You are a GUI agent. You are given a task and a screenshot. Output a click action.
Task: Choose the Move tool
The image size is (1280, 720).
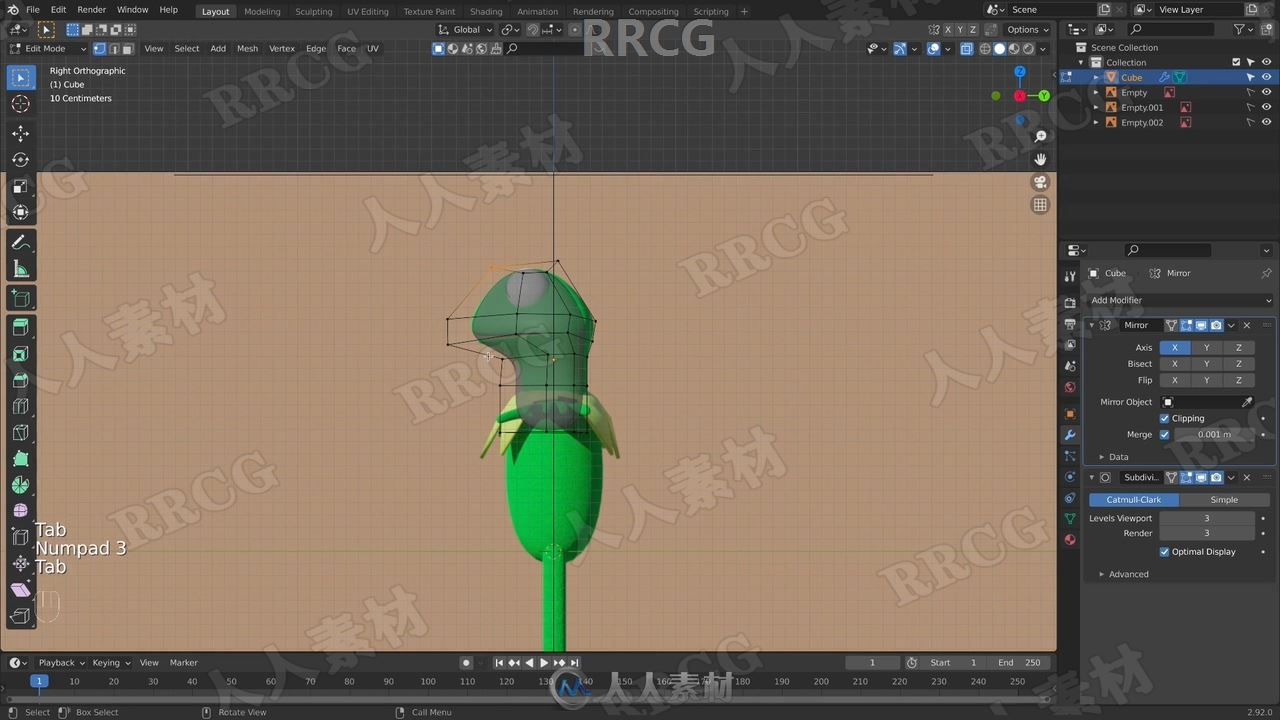point(20,133)
